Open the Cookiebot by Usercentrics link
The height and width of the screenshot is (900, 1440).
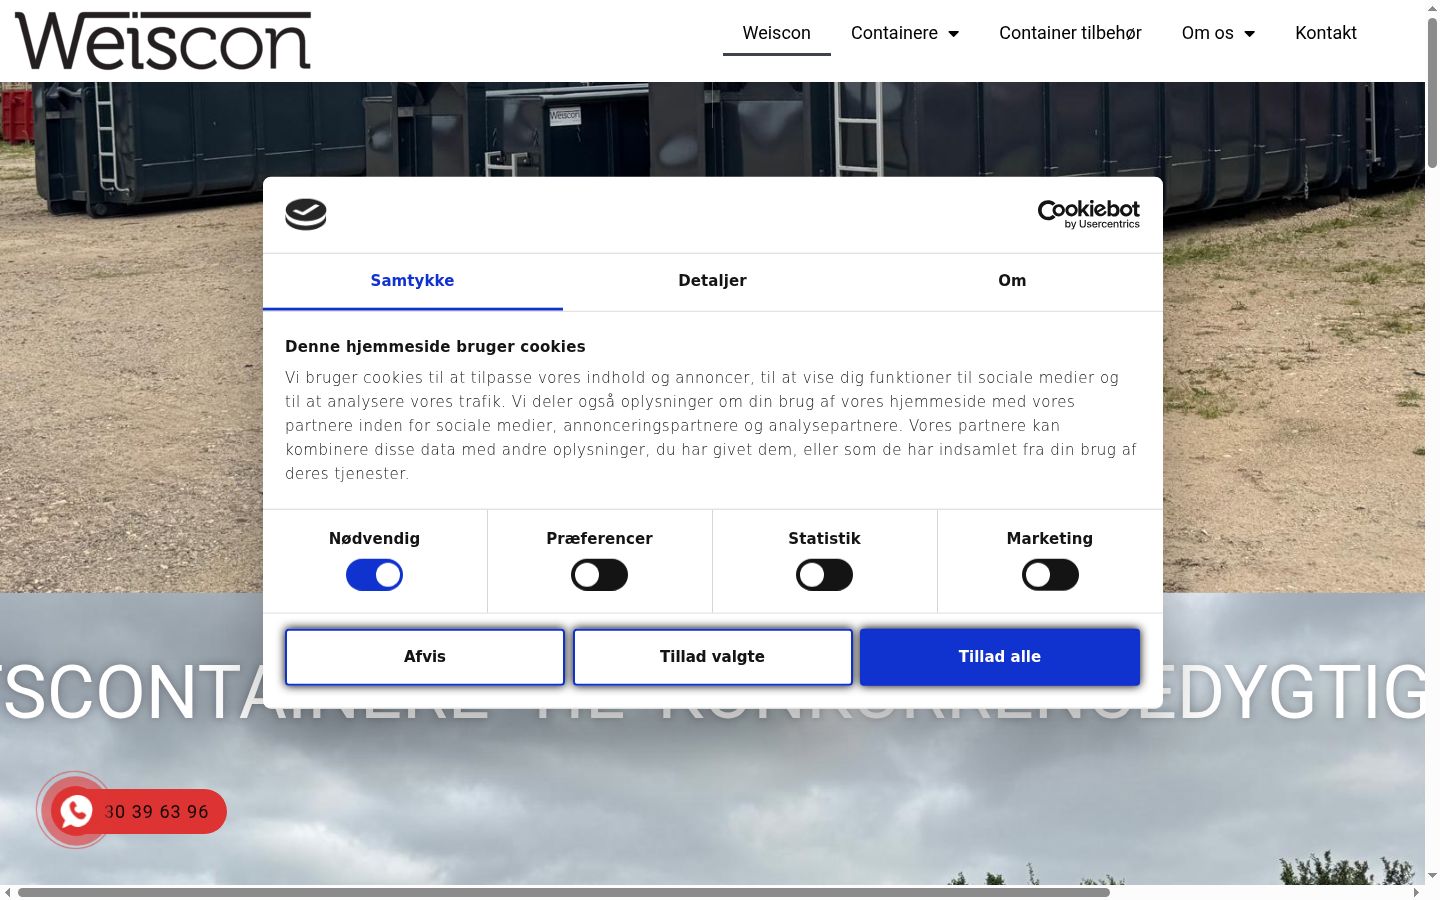[1088, 214]
